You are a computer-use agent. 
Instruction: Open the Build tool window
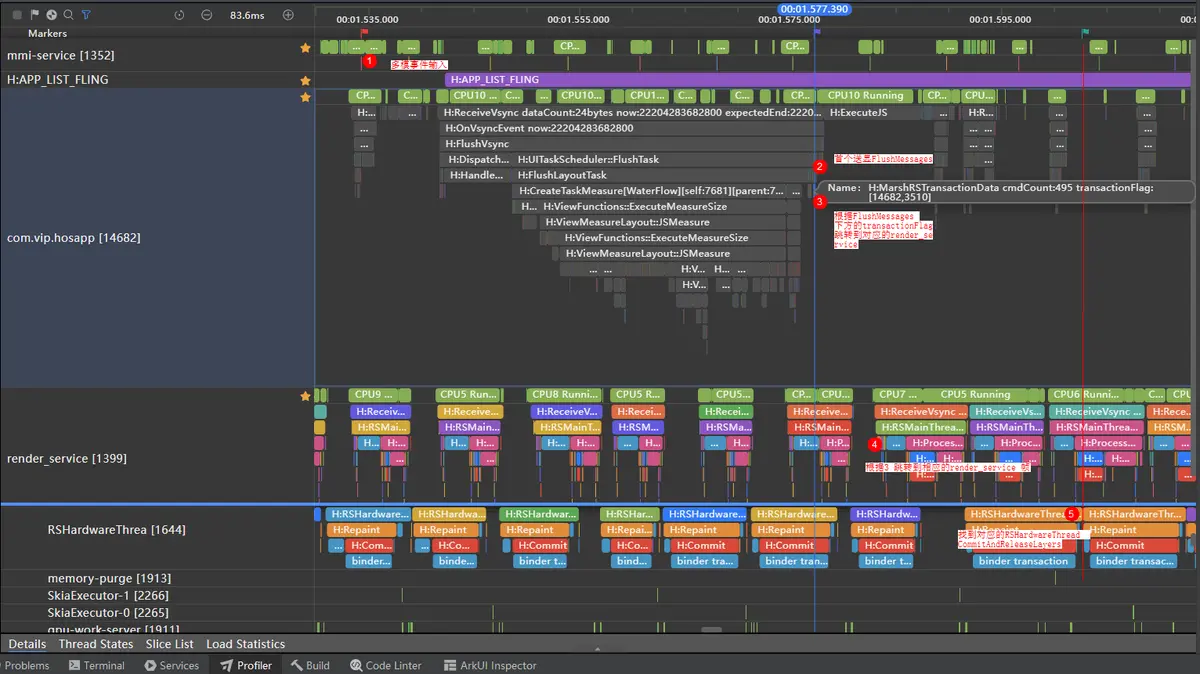[310, 665]
